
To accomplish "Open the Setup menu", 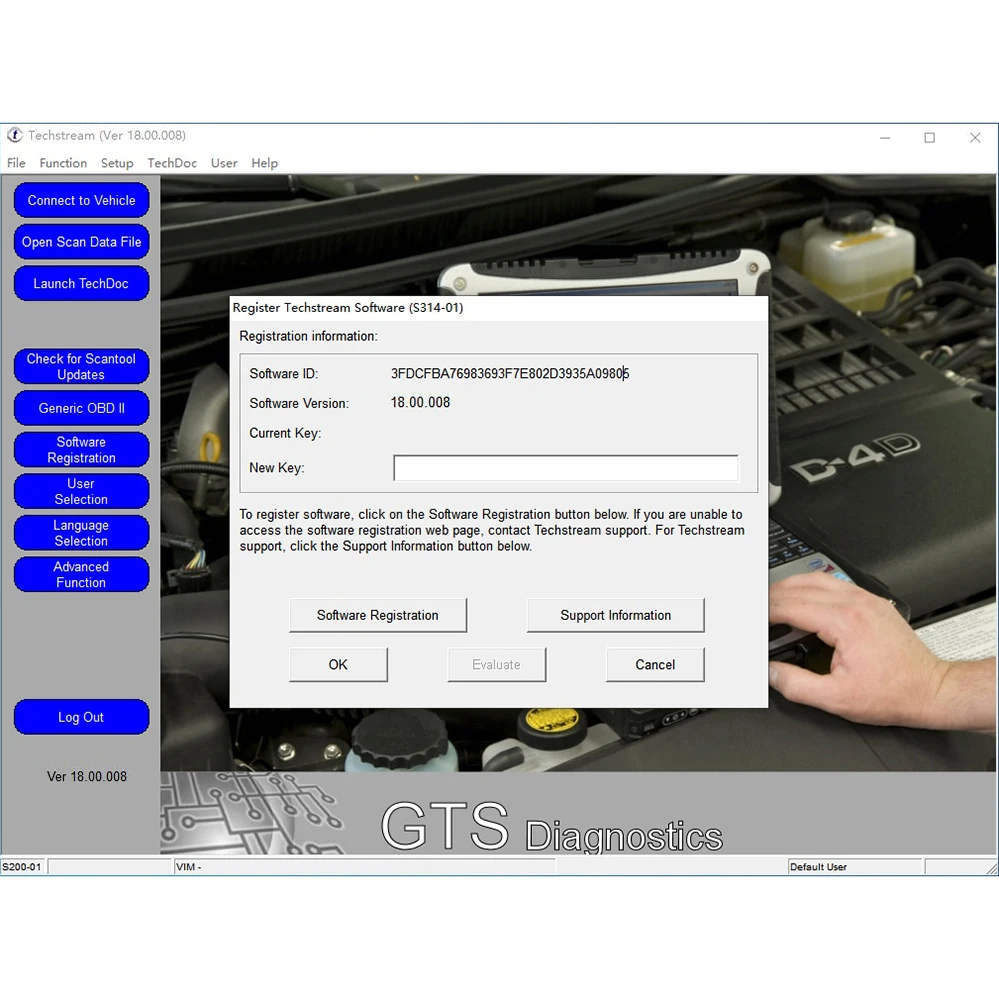I will pyautogui.click(x=117, y=163).
